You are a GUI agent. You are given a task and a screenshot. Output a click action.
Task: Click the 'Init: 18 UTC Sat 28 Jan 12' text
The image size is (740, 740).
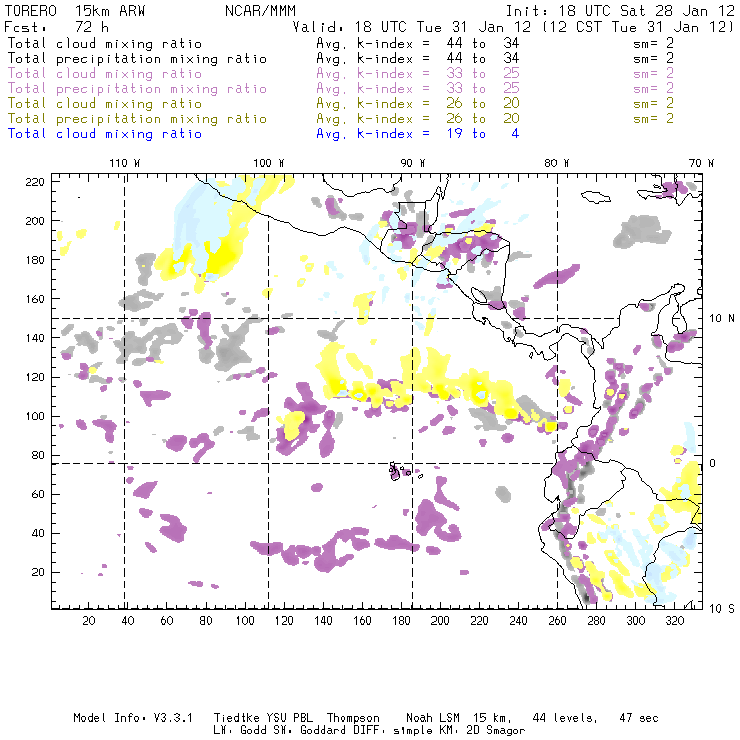[620, 11]
